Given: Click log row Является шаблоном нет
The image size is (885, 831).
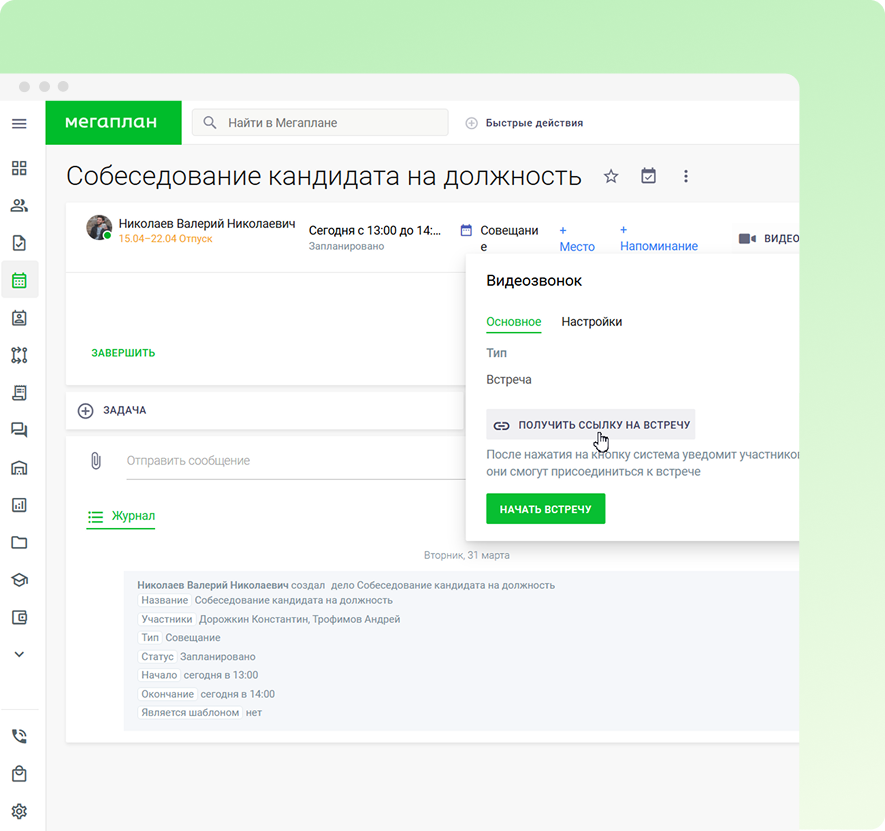Looking at the screenshot, I should 200,713.
